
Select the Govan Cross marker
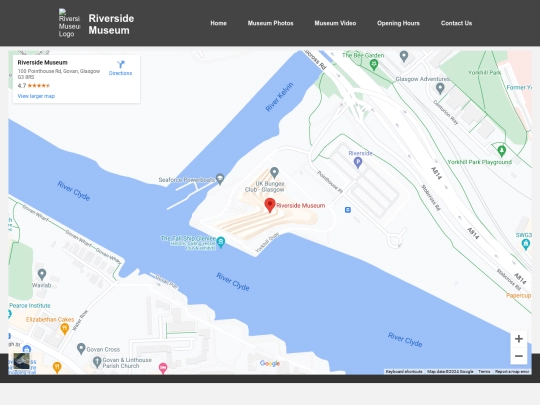[x=81, y=349]
